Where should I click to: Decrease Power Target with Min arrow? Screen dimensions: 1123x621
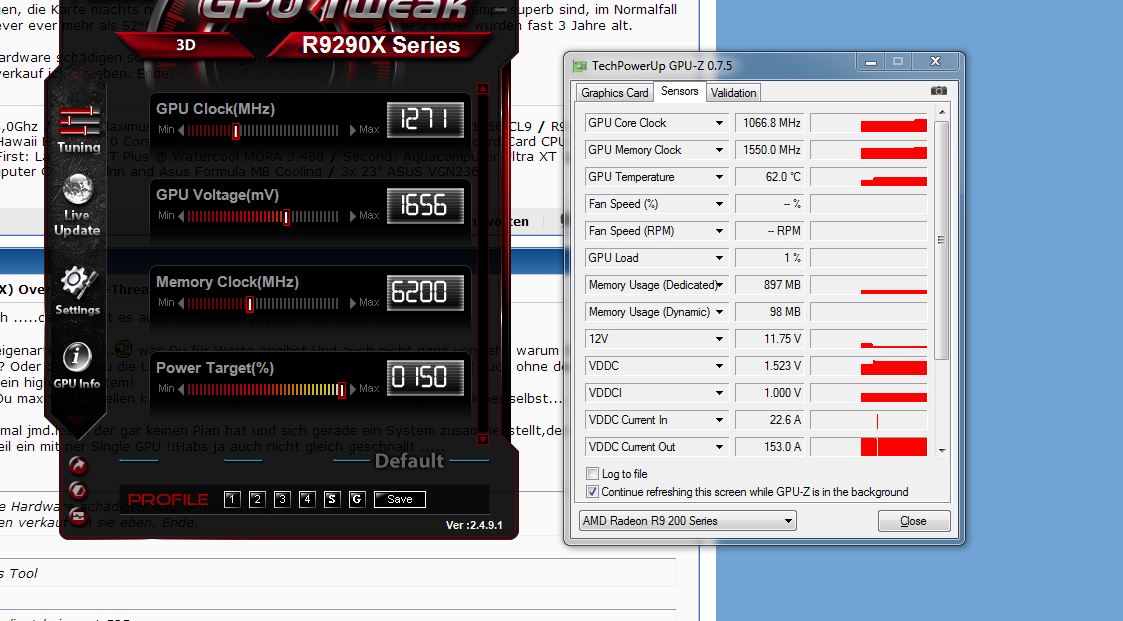(181, 389)
